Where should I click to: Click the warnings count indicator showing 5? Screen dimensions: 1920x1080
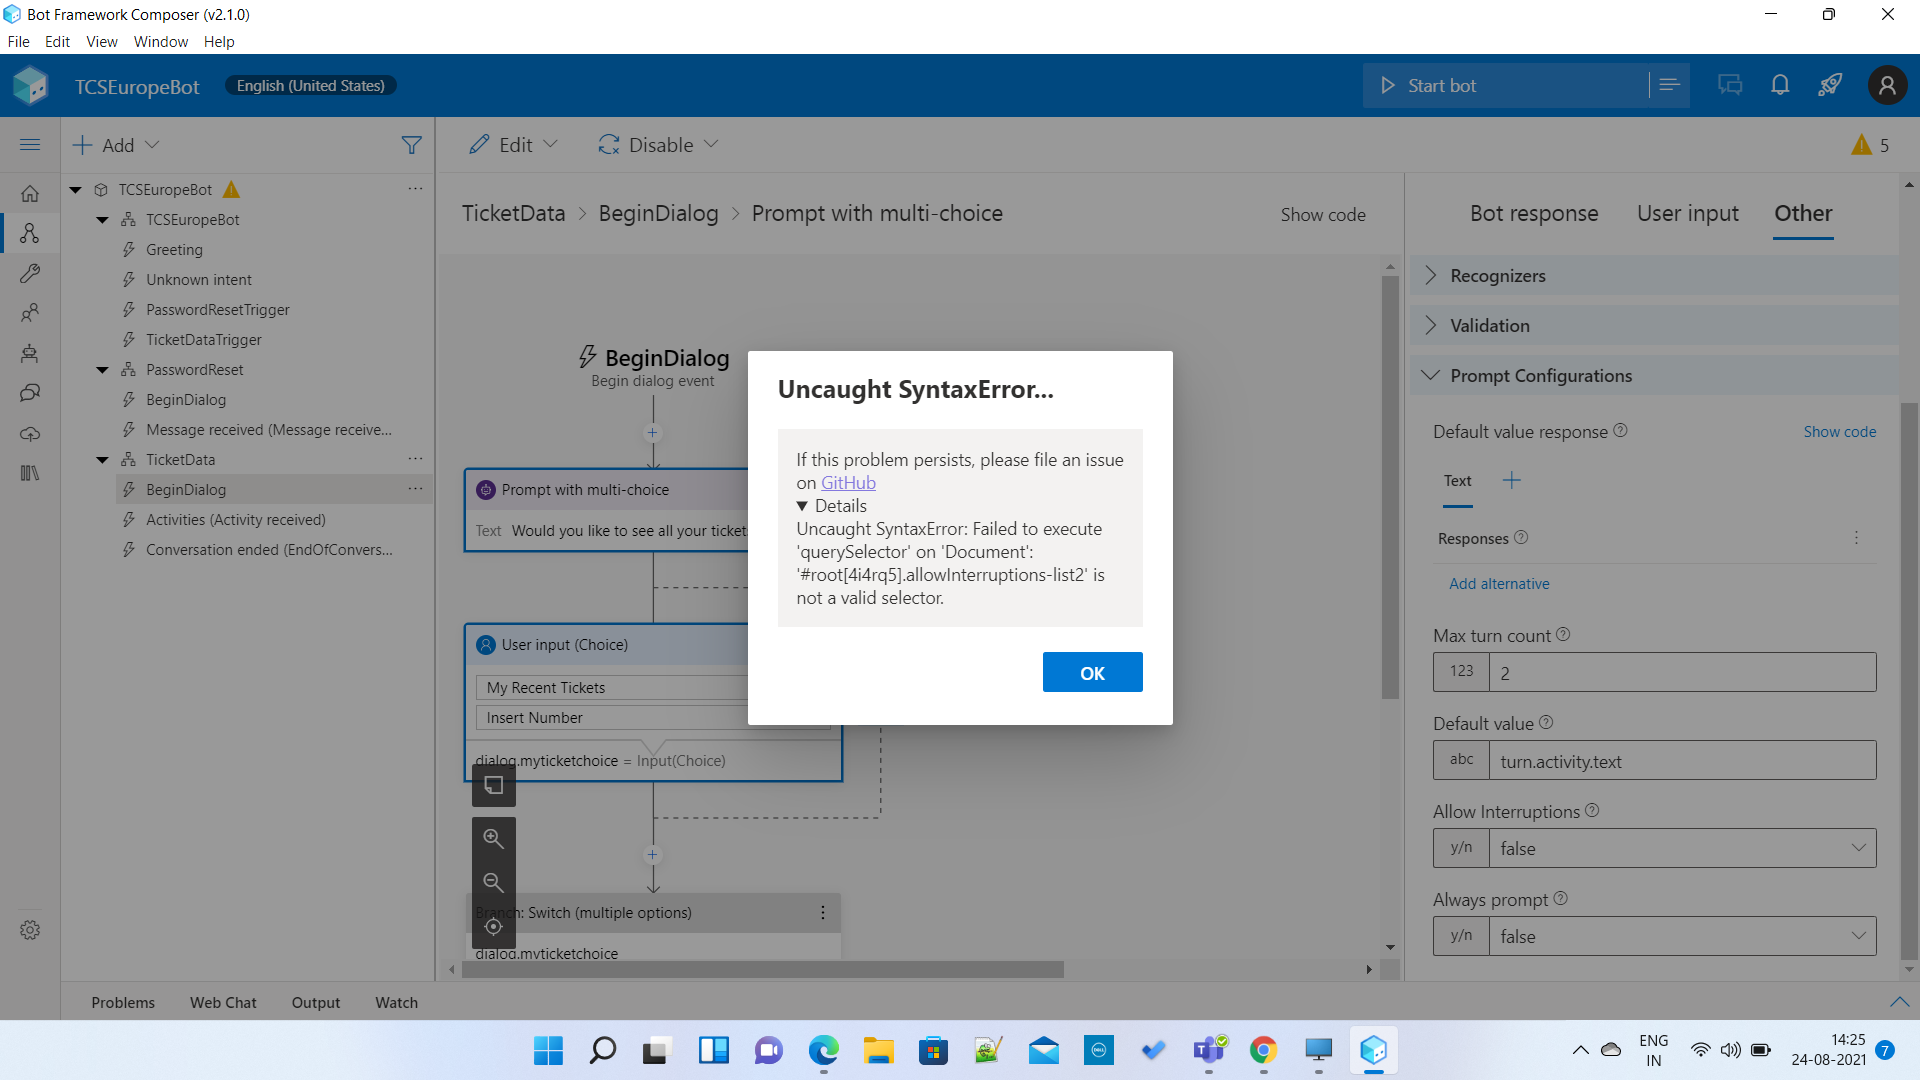tap(1870, 144)
